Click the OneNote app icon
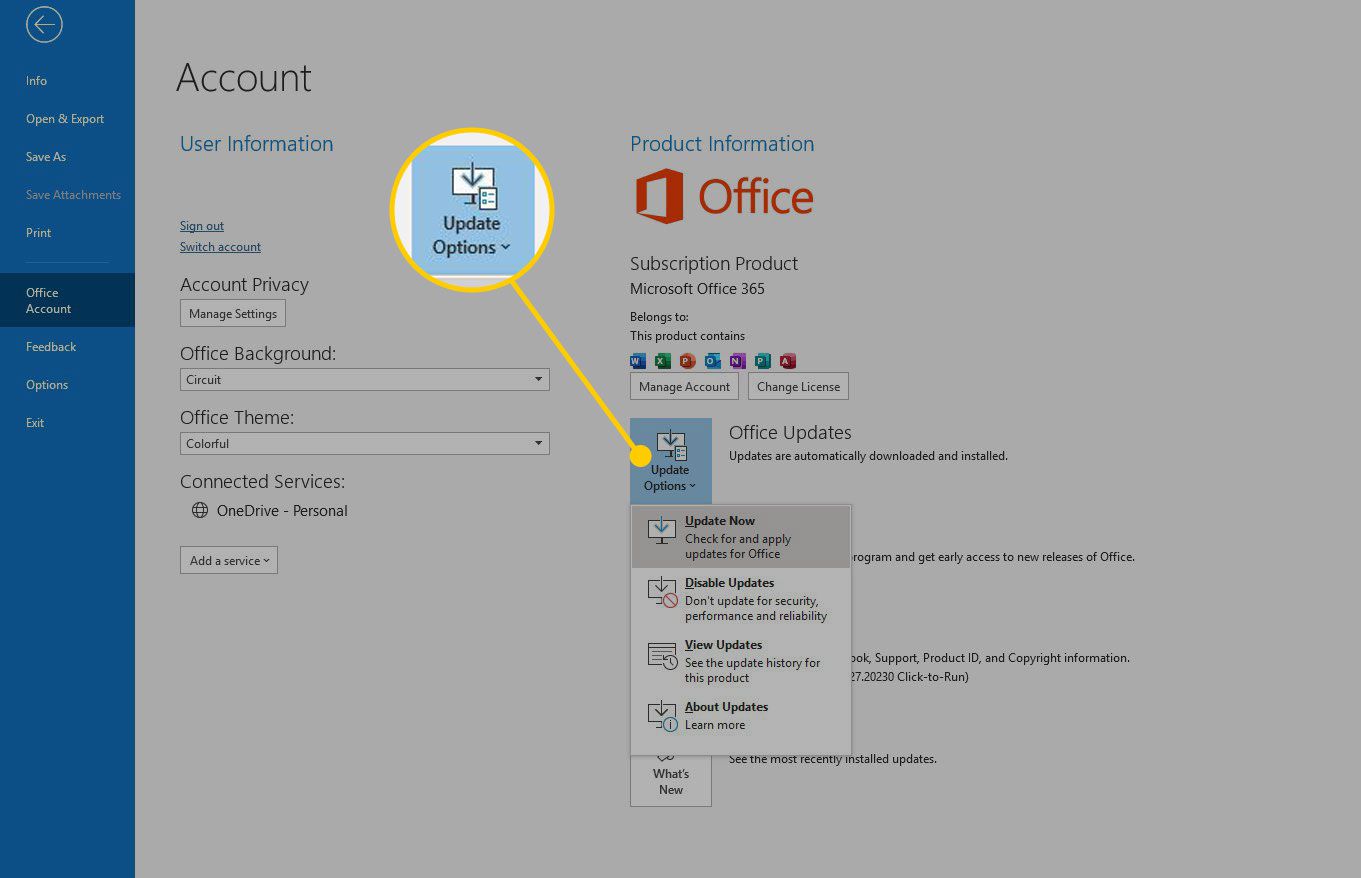Viewport: 1361px width, 878px height. [x=738, y=361]
